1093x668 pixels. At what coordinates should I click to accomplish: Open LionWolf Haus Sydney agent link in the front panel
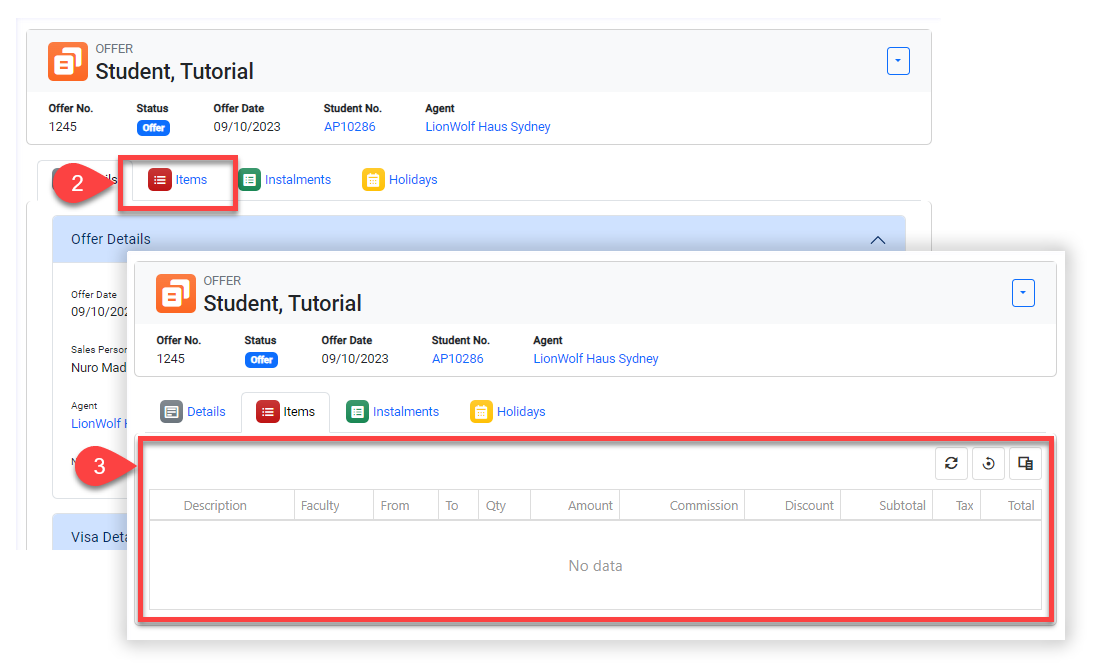595,358
